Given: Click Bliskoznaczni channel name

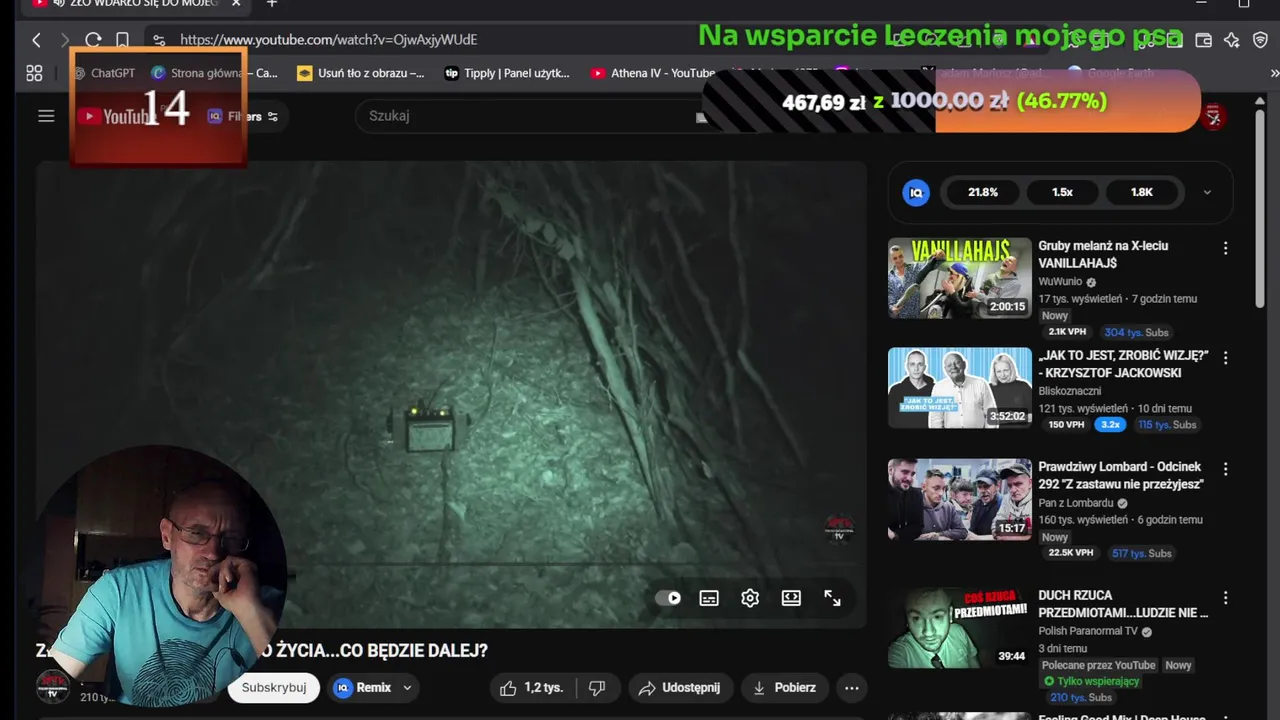Looking at the screenshot, I should pos(1070,391).
